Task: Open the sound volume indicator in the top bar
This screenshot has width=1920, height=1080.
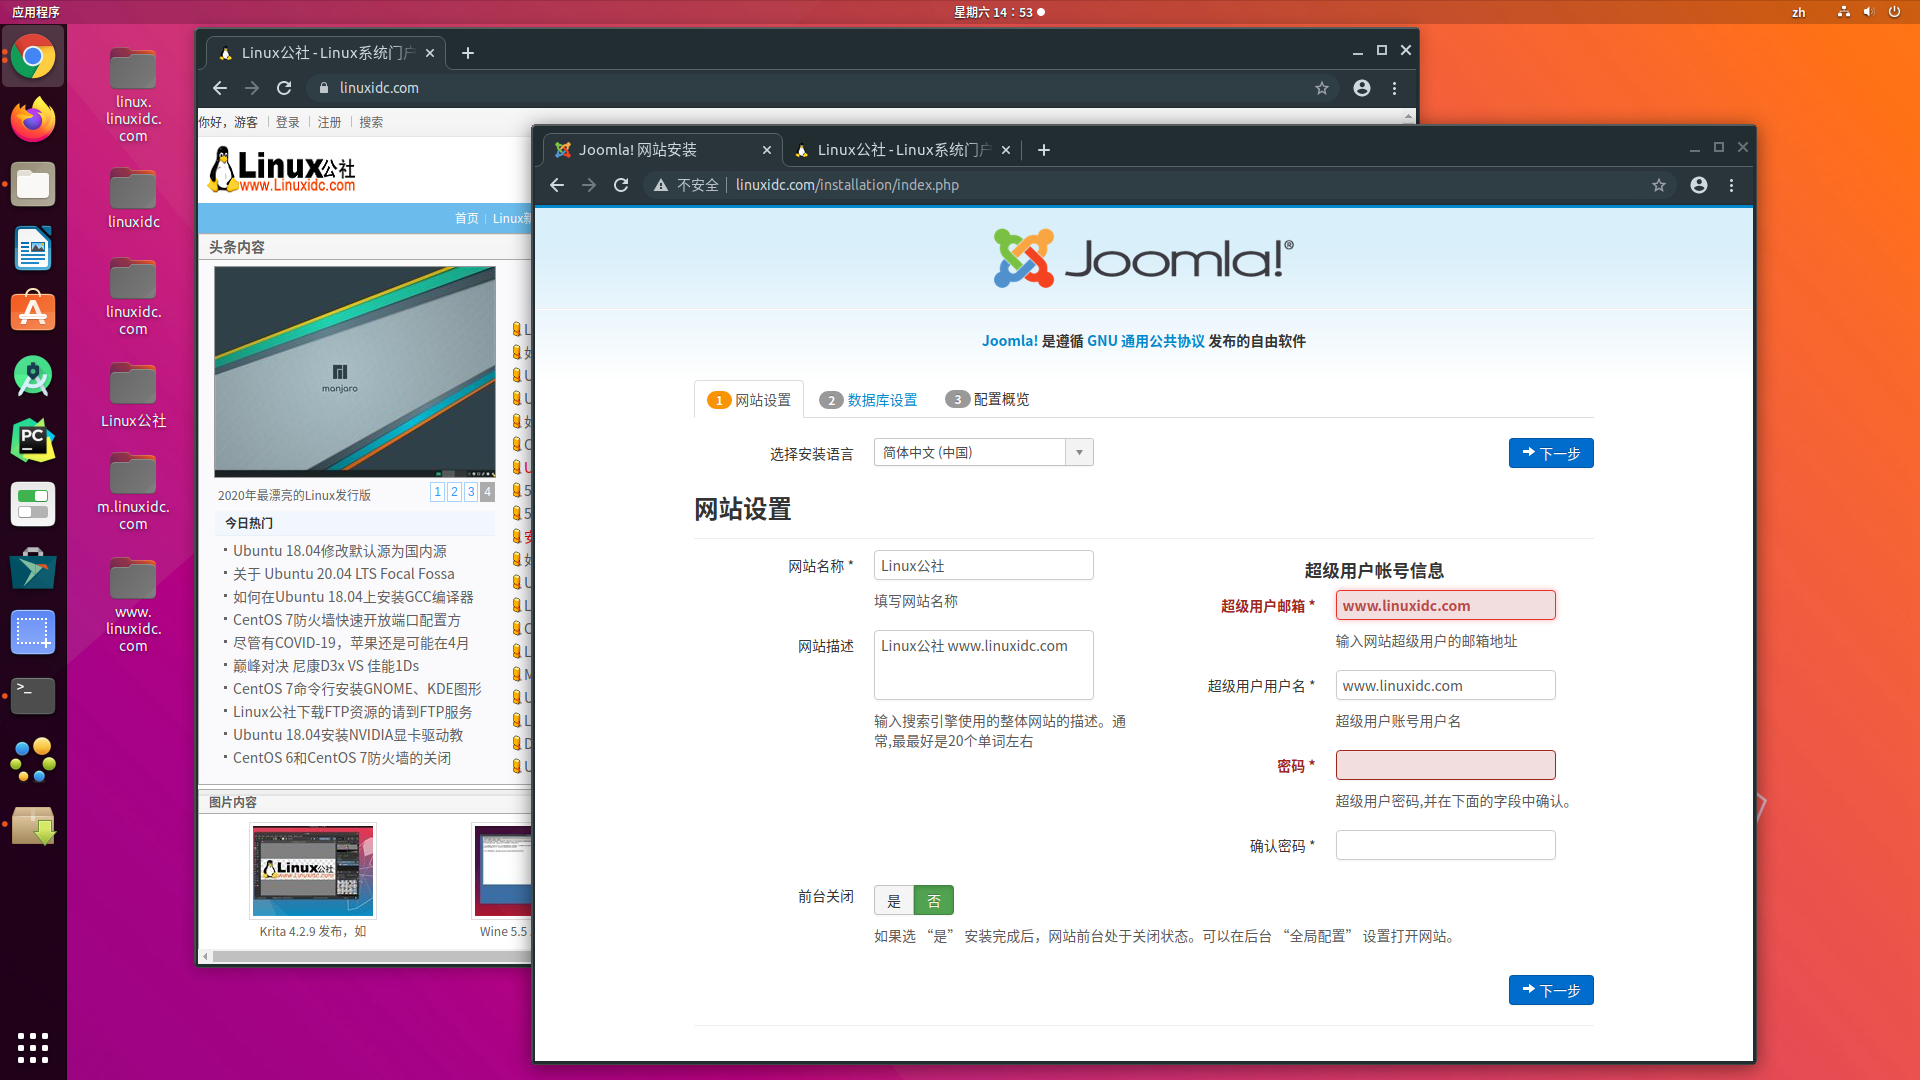Action: (x=1868, y=12)
